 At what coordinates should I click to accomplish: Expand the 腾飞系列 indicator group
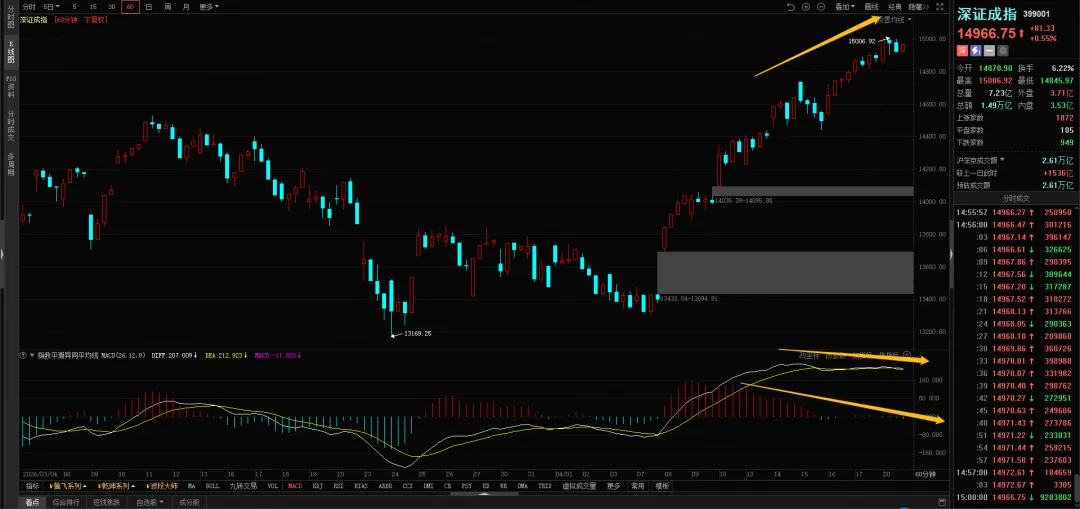pos(68,486)
